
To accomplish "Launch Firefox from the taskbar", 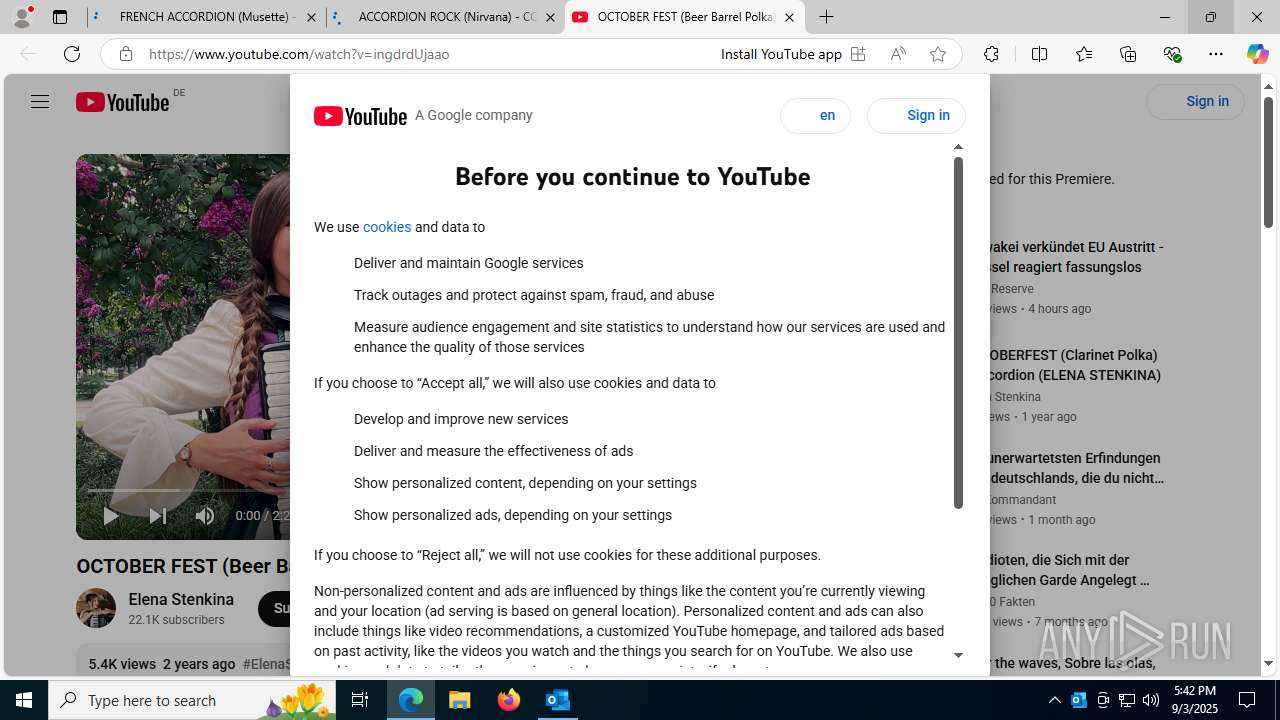I will 509,700.
